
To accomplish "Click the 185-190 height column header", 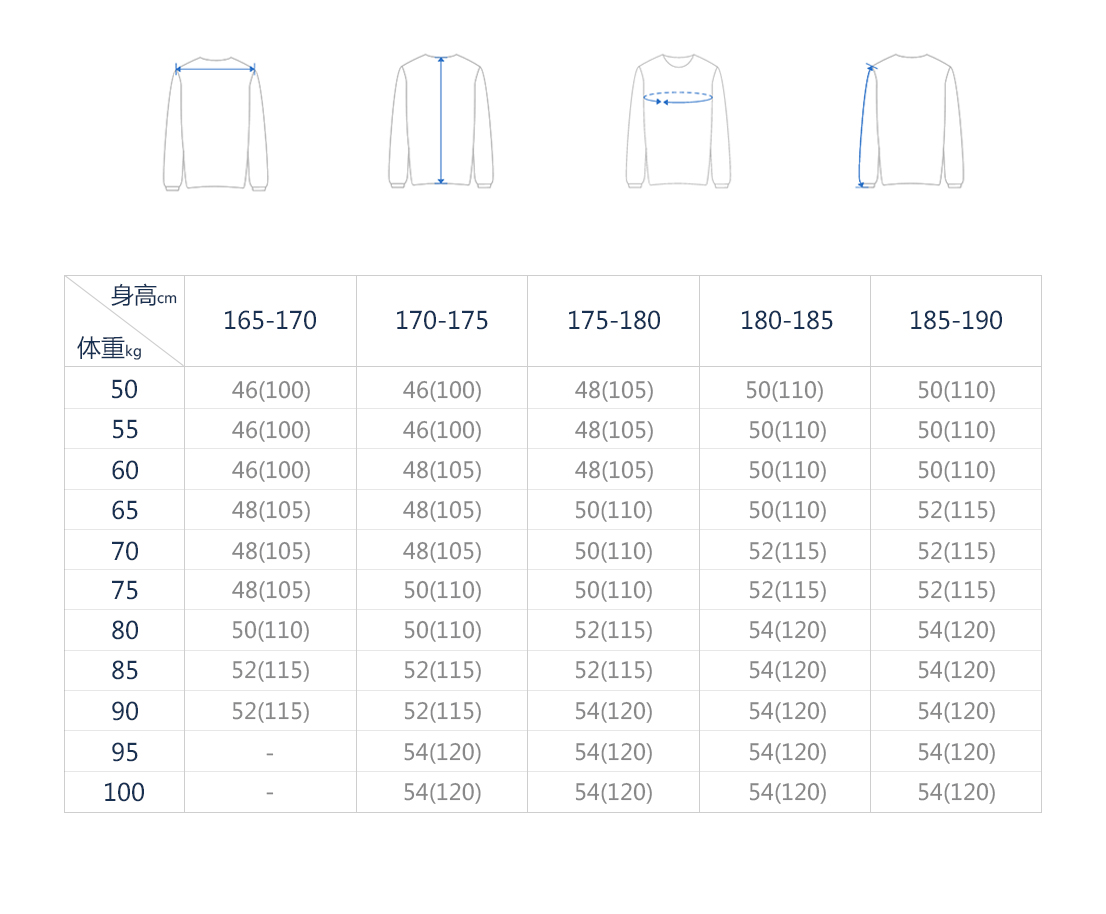I will coord(956,321).
